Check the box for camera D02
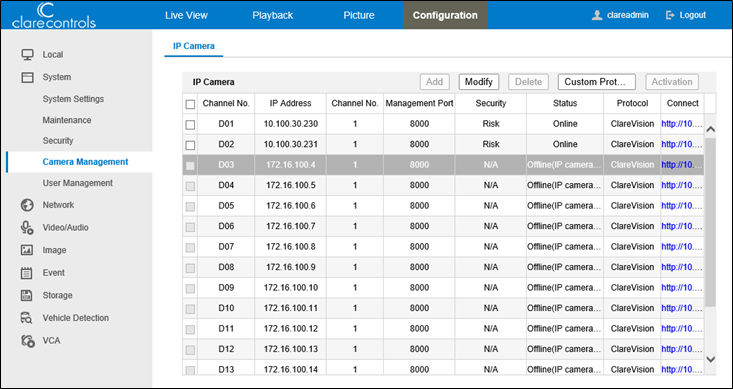This screenshot has height=389, width=733. coord(190,145)
